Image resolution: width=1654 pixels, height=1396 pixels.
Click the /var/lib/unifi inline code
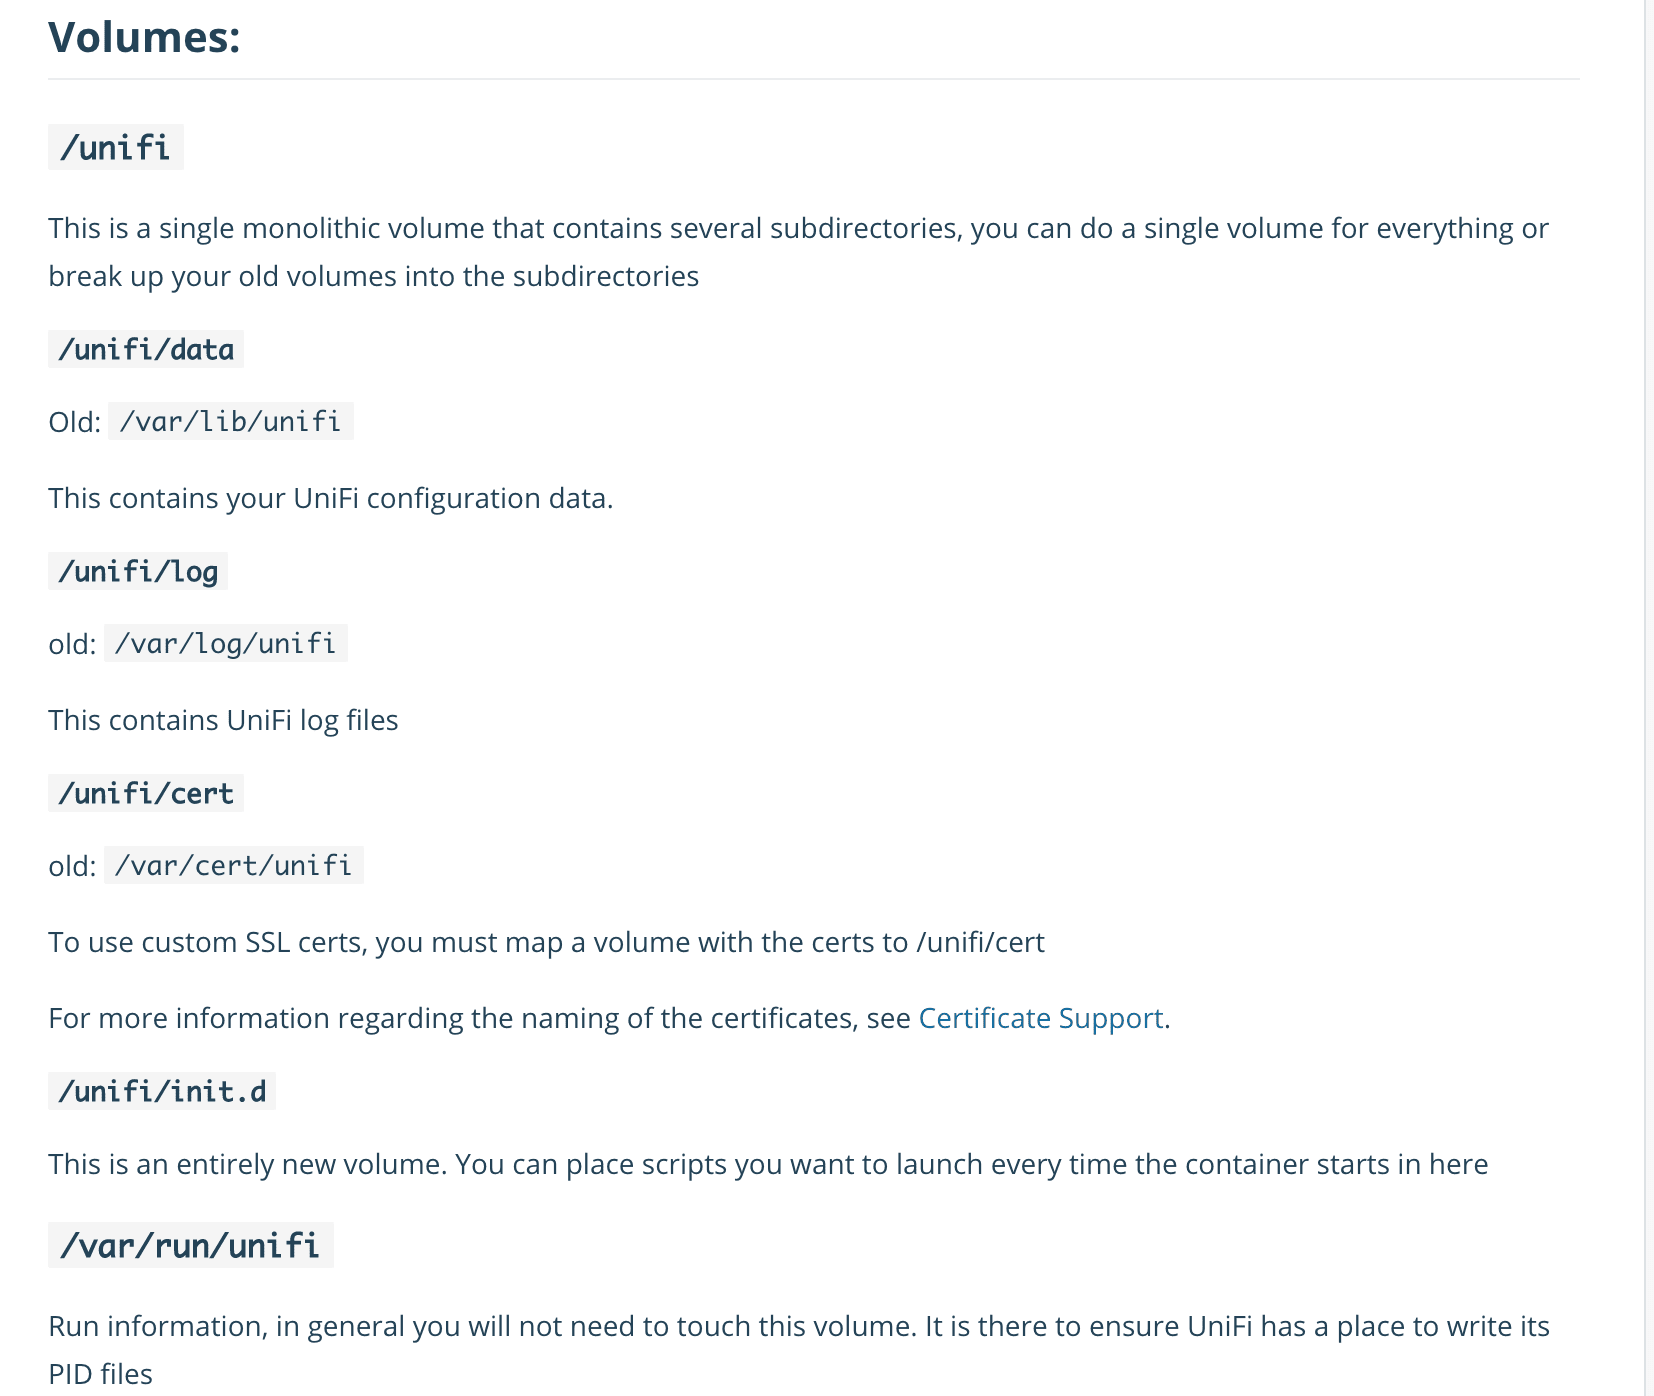pos(230,421)
